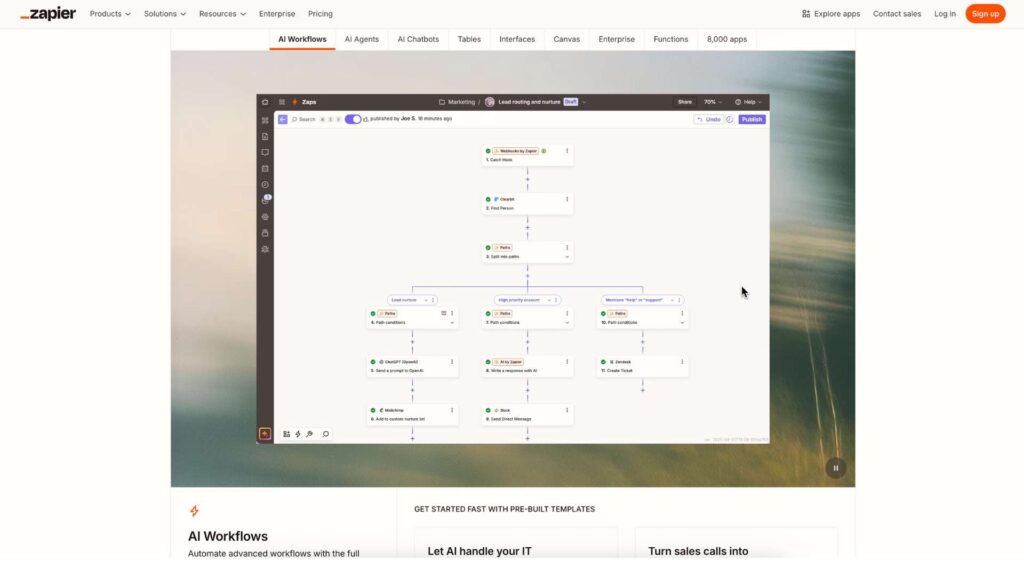The image size is (1024, 576).
Task: Click the Zapier logo in the top navigation
Action: [49, 13]
